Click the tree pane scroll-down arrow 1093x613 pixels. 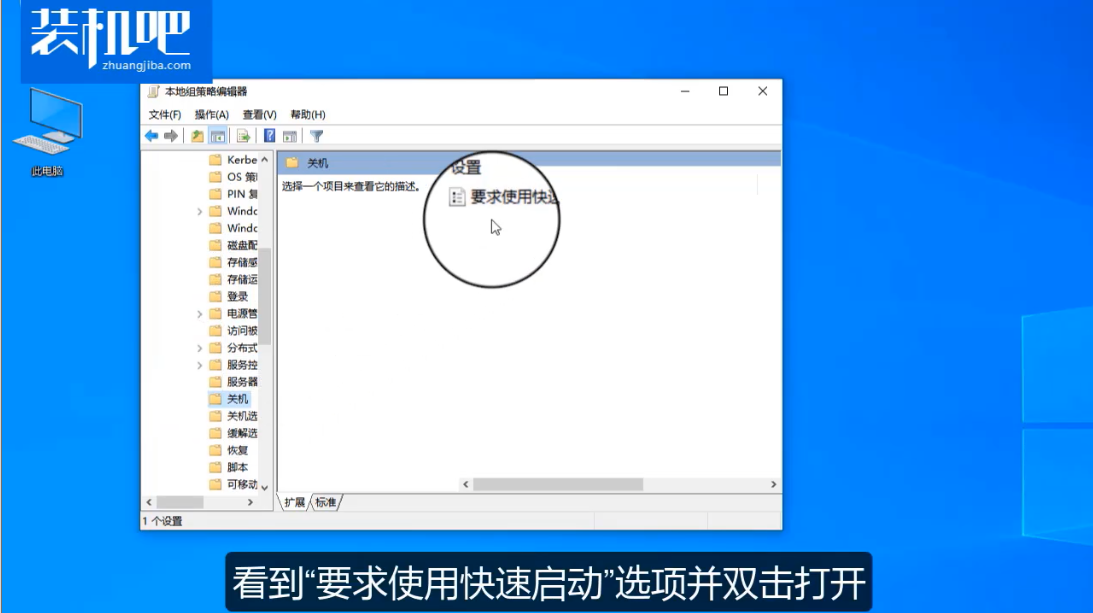(x=265, y=487)
